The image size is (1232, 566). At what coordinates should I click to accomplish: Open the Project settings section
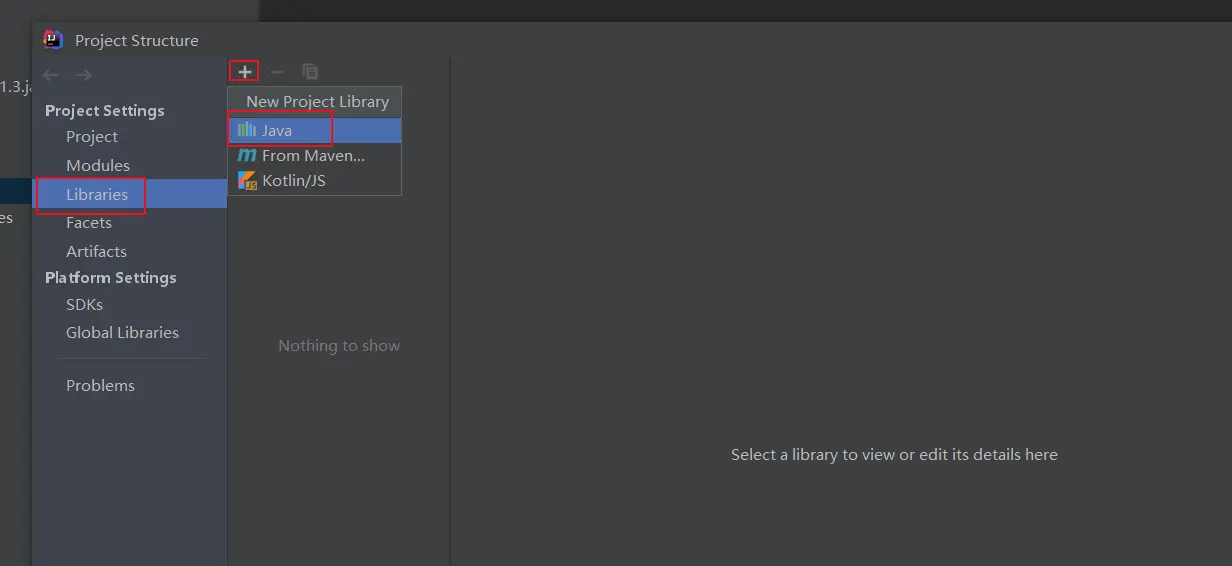click(92, 137)
